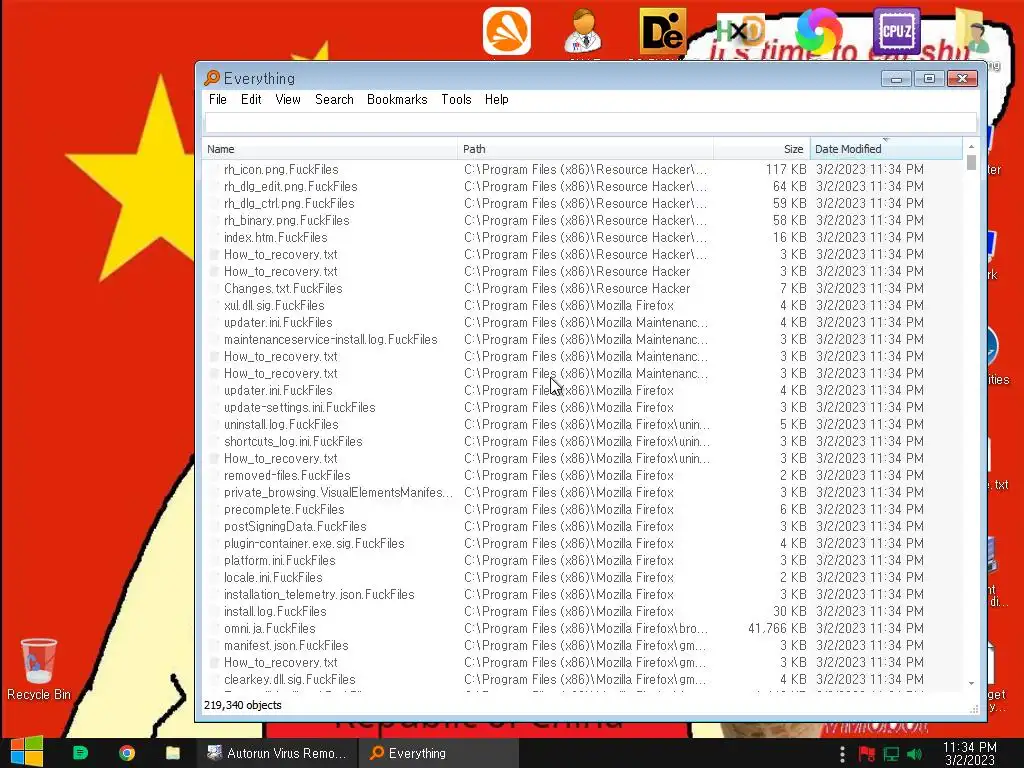Open the Search menu
1024x768 pixels.
[334, 99]
